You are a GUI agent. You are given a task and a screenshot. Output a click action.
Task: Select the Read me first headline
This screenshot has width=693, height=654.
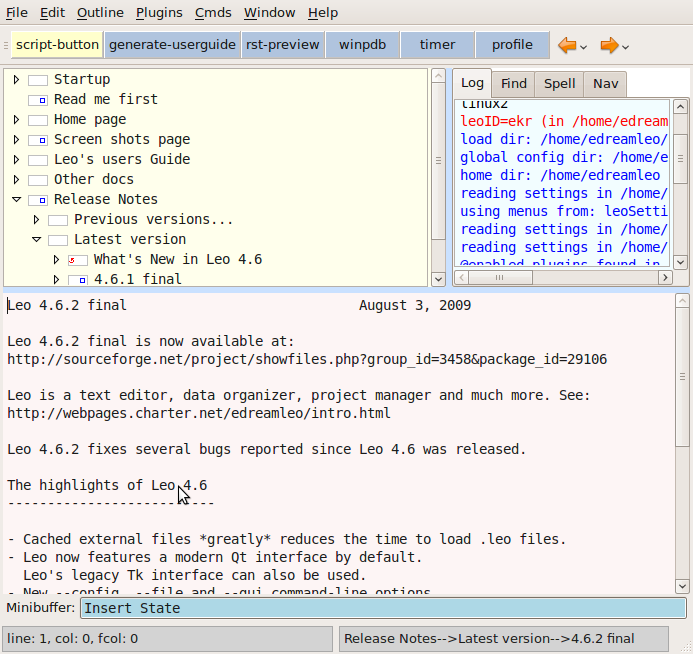tap(106, 99)
